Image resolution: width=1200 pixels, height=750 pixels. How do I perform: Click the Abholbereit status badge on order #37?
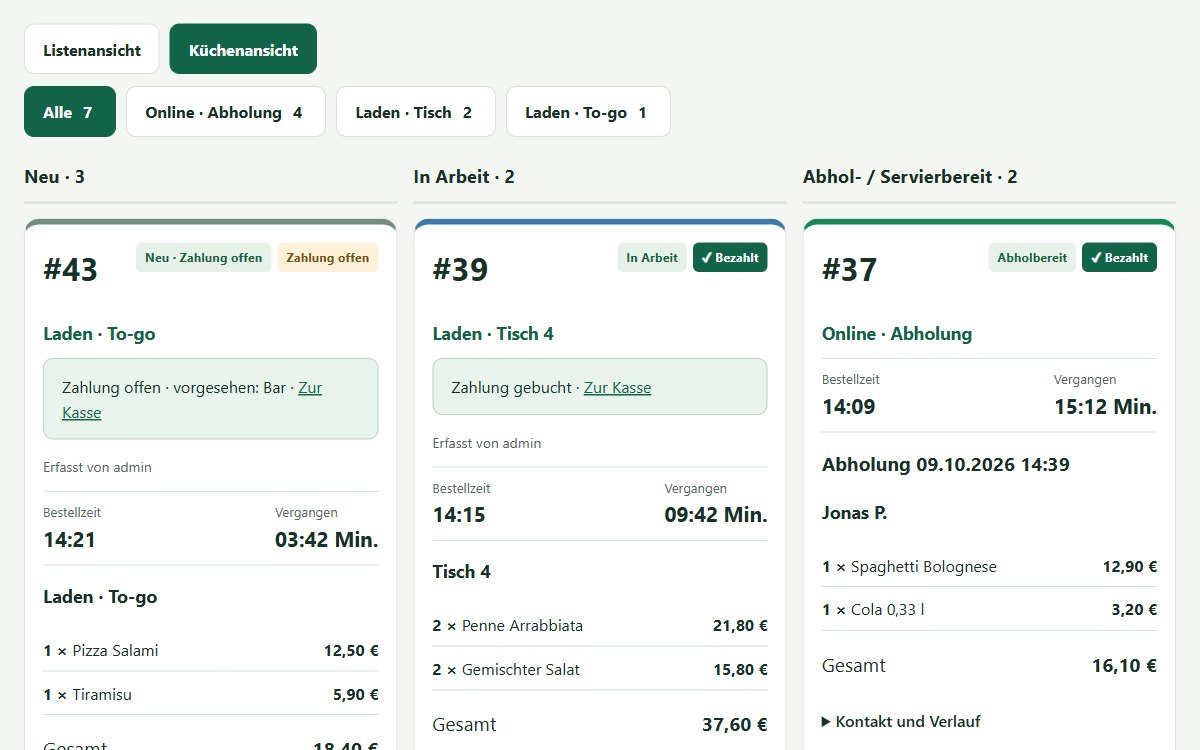click(x=1032, y=257)
